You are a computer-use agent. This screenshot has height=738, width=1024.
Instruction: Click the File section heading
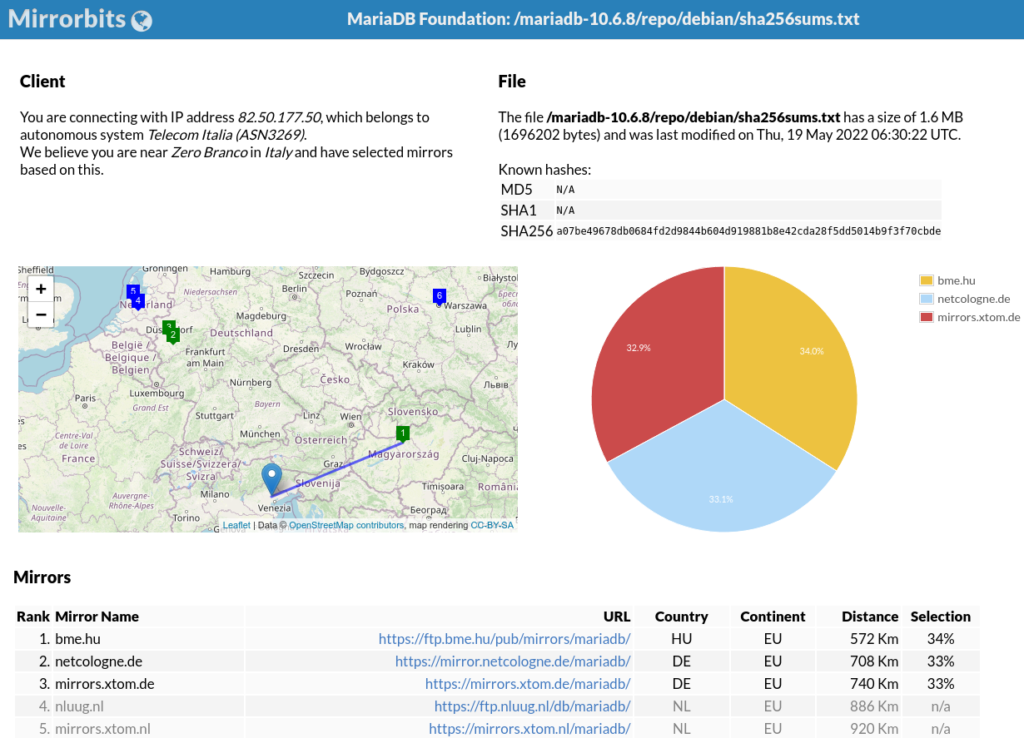(512, 81)
